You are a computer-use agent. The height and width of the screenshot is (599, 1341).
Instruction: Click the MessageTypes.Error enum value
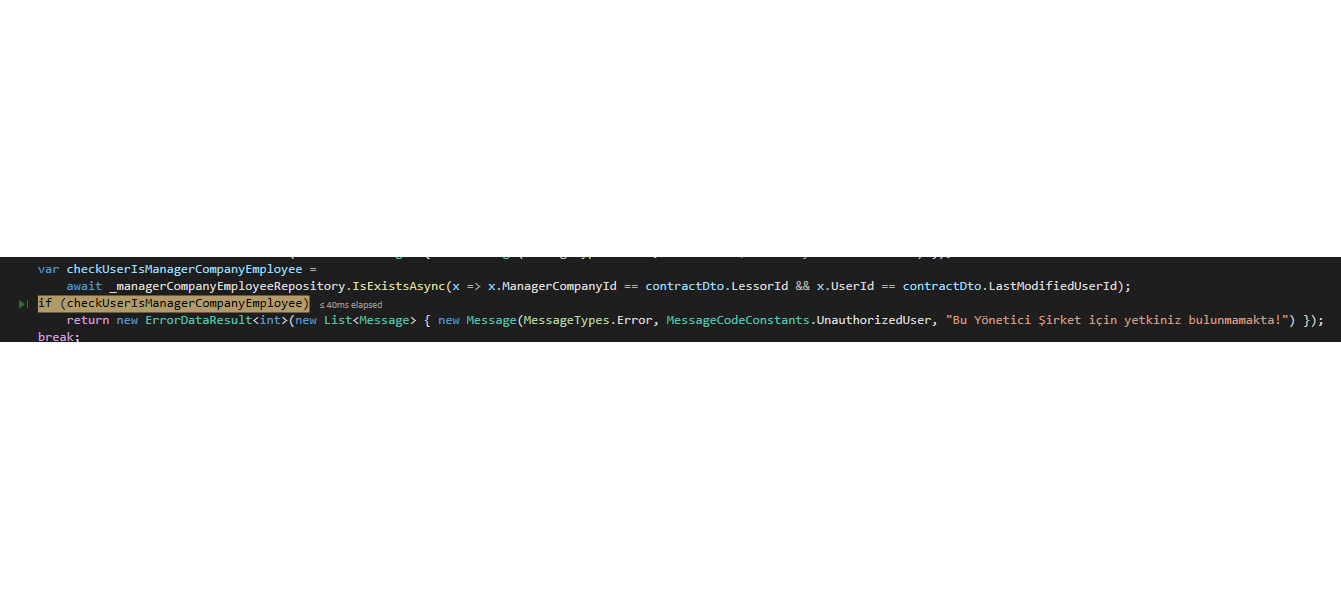point(588,320)
